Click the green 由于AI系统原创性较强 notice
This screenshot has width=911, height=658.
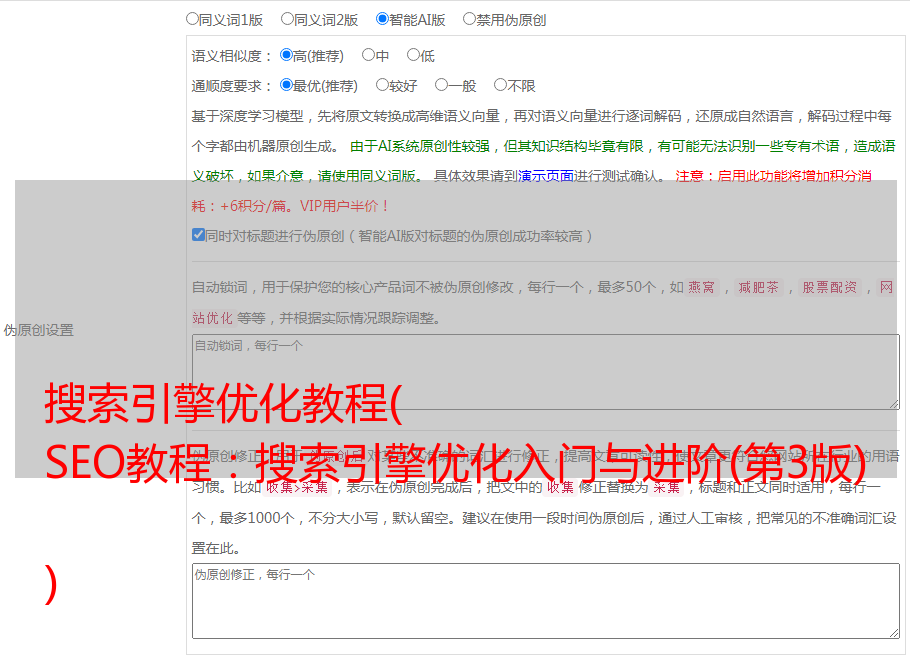[543, 161]
